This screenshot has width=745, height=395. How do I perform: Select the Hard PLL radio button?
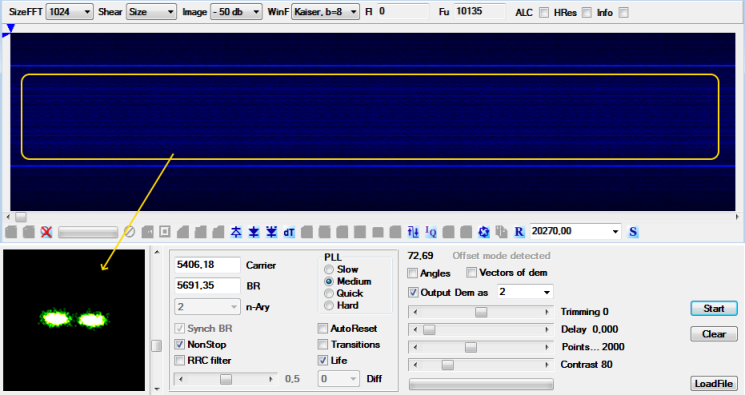(329, 306)
